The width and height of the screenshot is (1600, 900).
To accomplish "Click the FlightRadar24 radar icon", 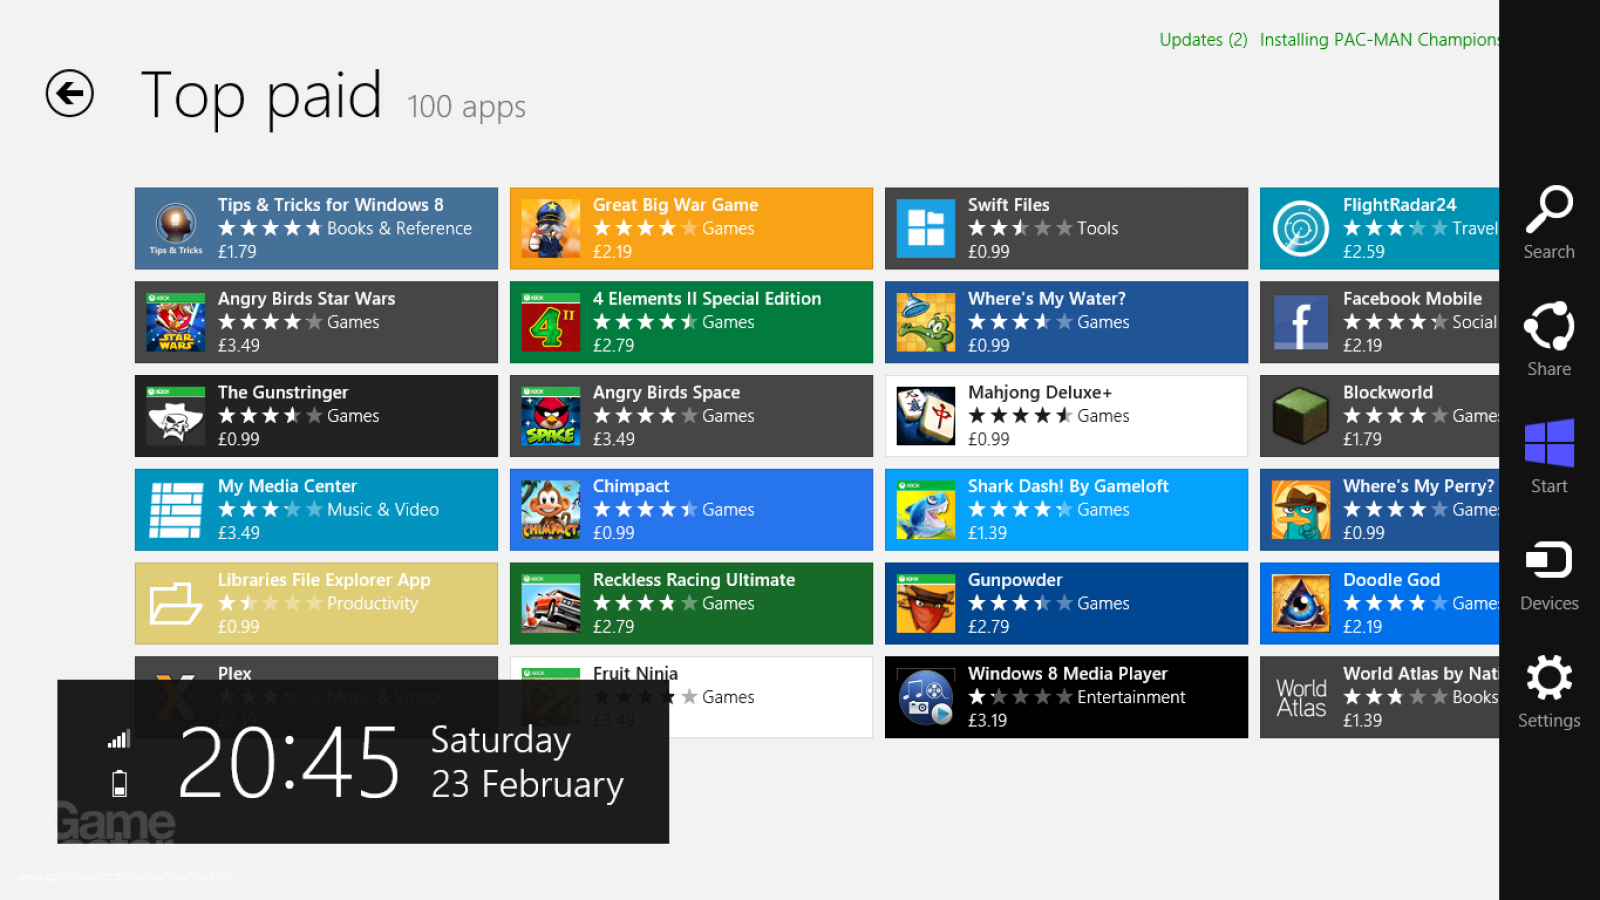I will coord(1301,228).
